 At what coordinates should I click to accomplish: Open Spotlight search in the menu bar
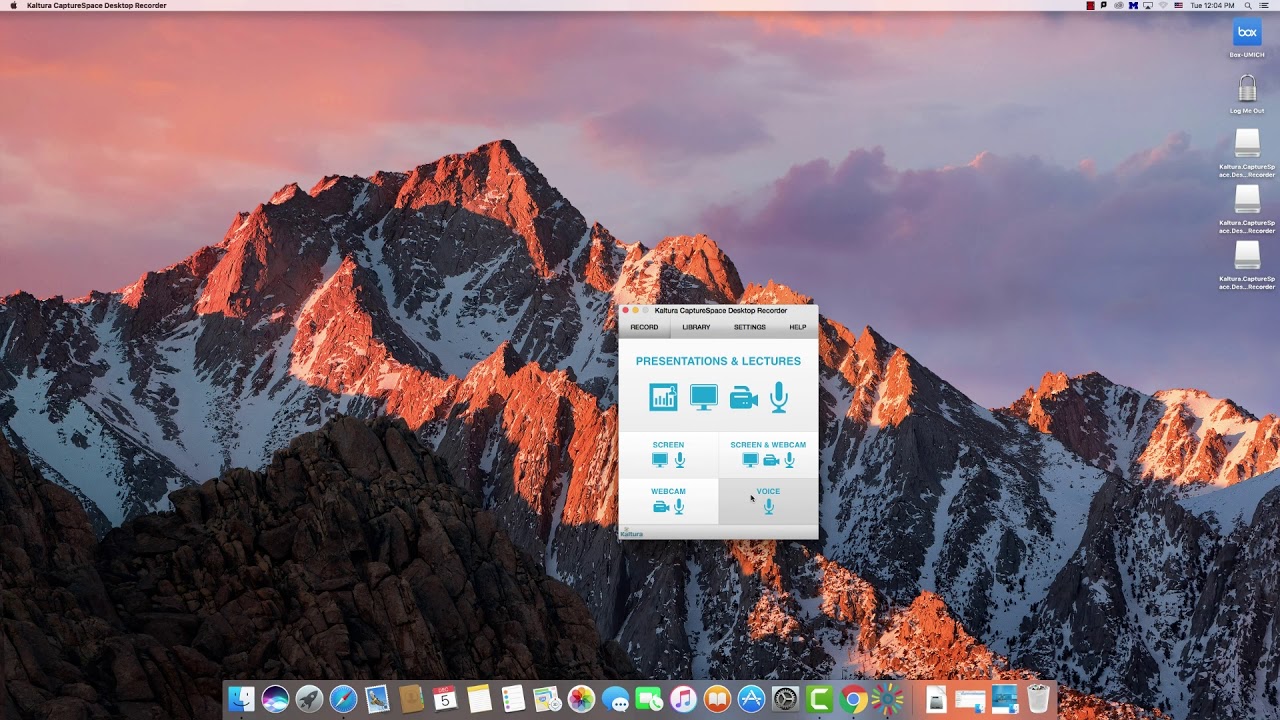coord(1248,5)
